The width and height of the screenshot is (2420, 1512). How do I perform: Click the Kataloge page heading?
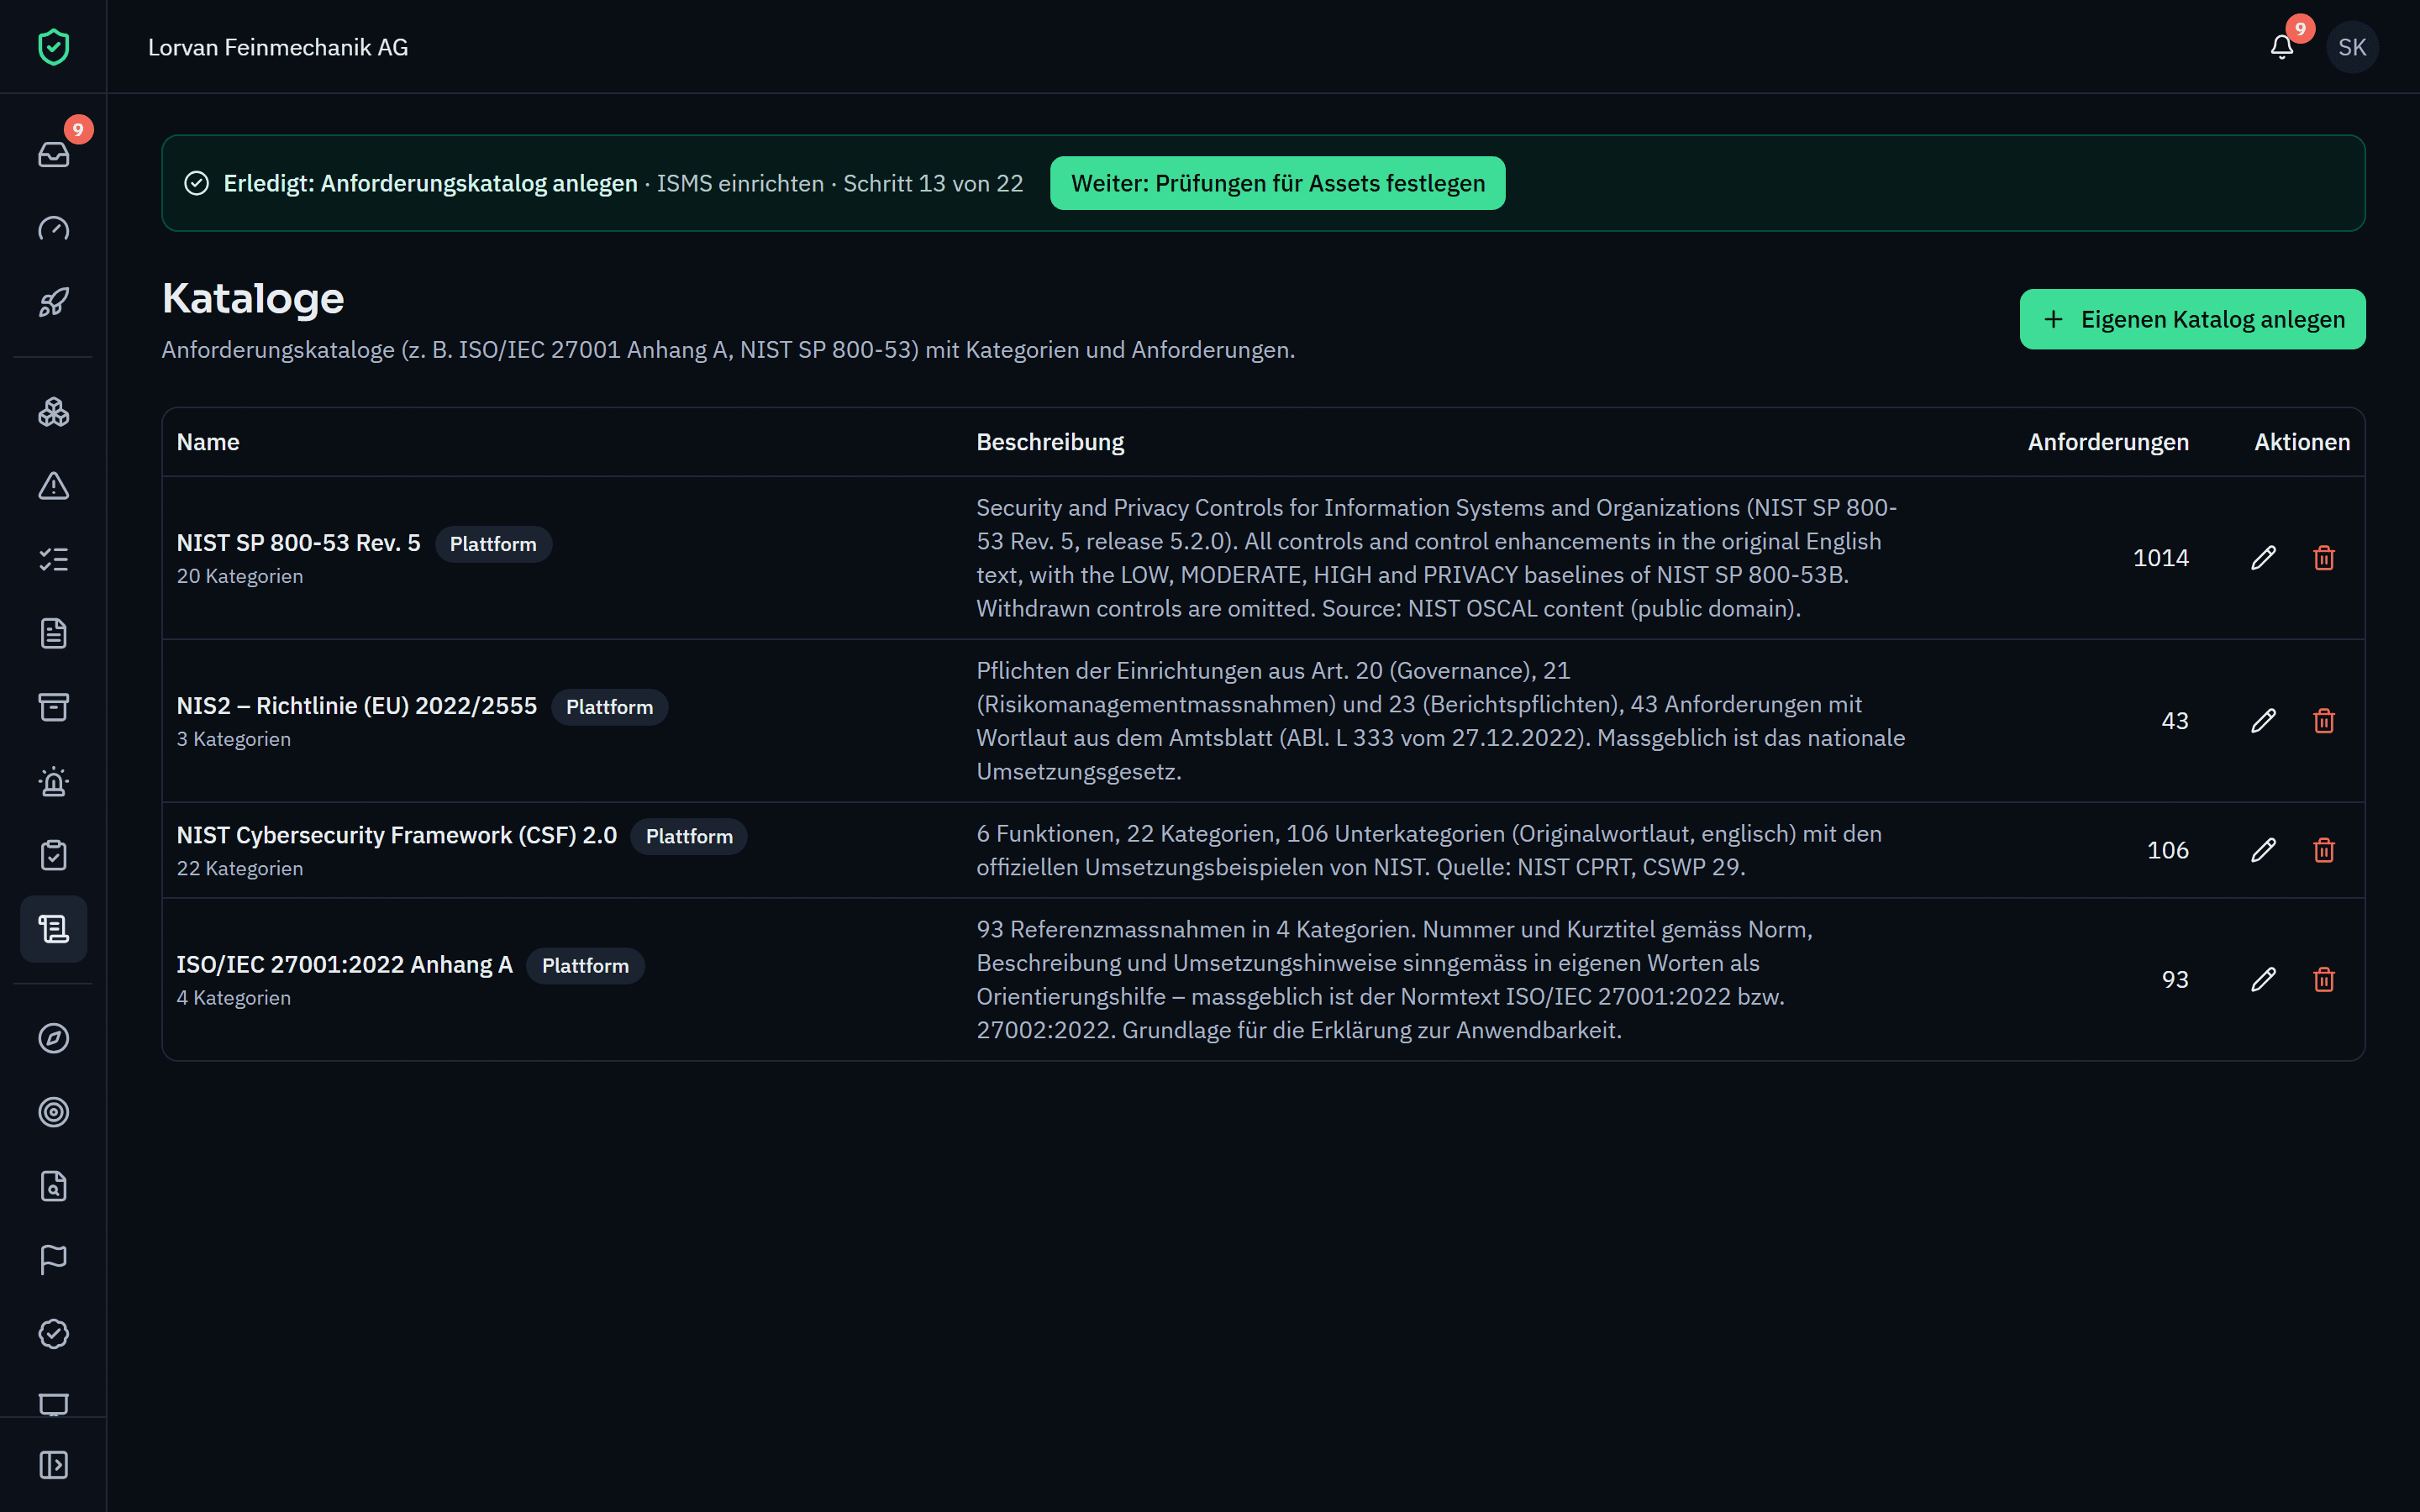253,298
